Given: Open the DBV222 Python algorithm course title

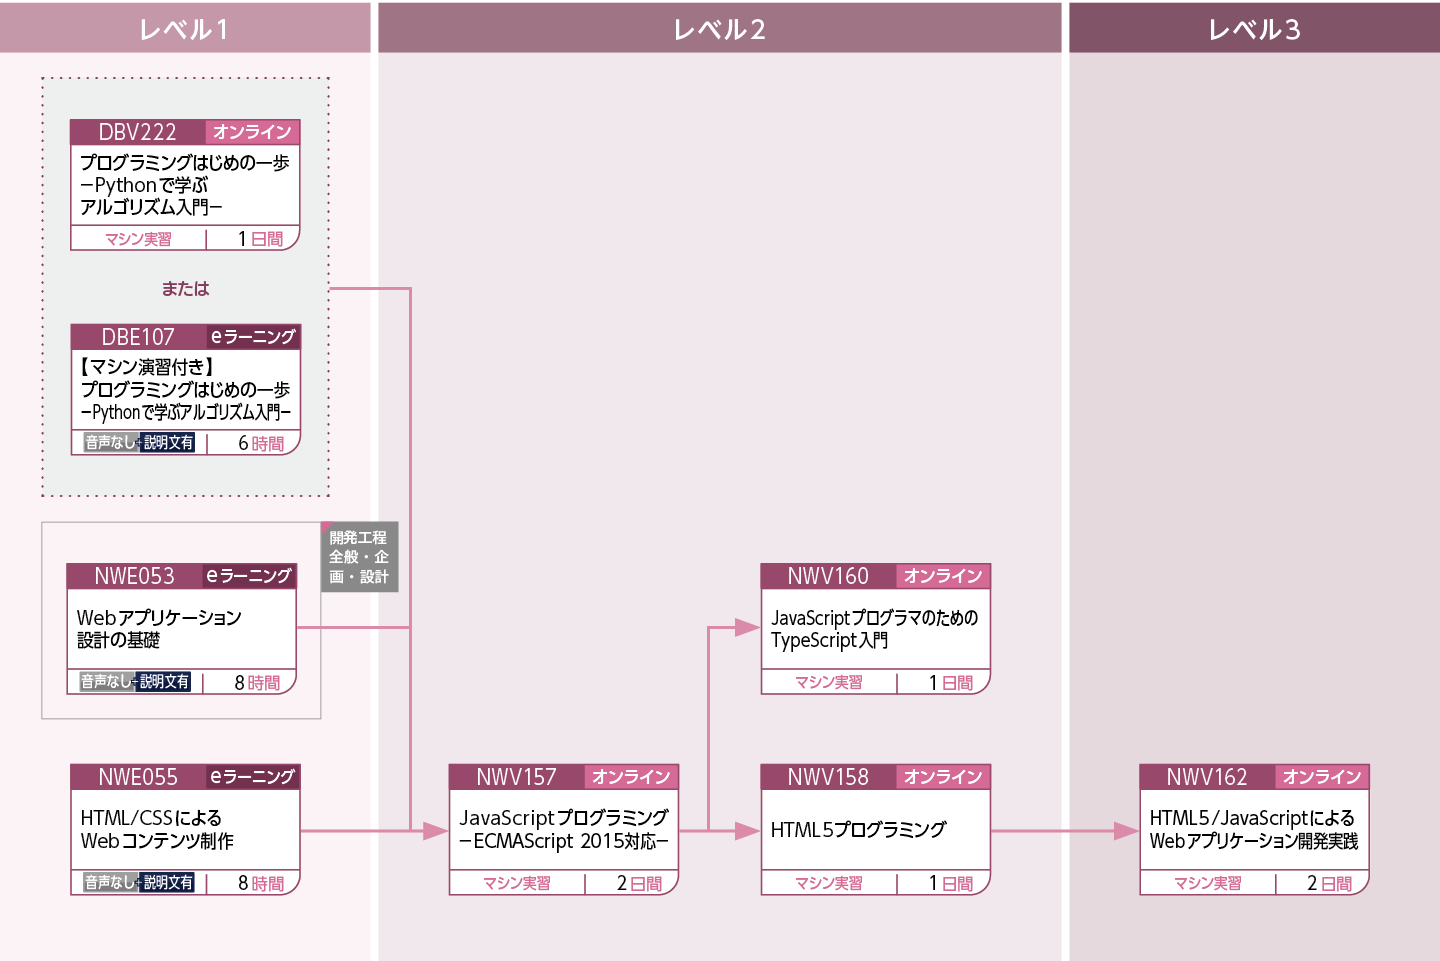Looking at the screenshot, I should 185,185.
